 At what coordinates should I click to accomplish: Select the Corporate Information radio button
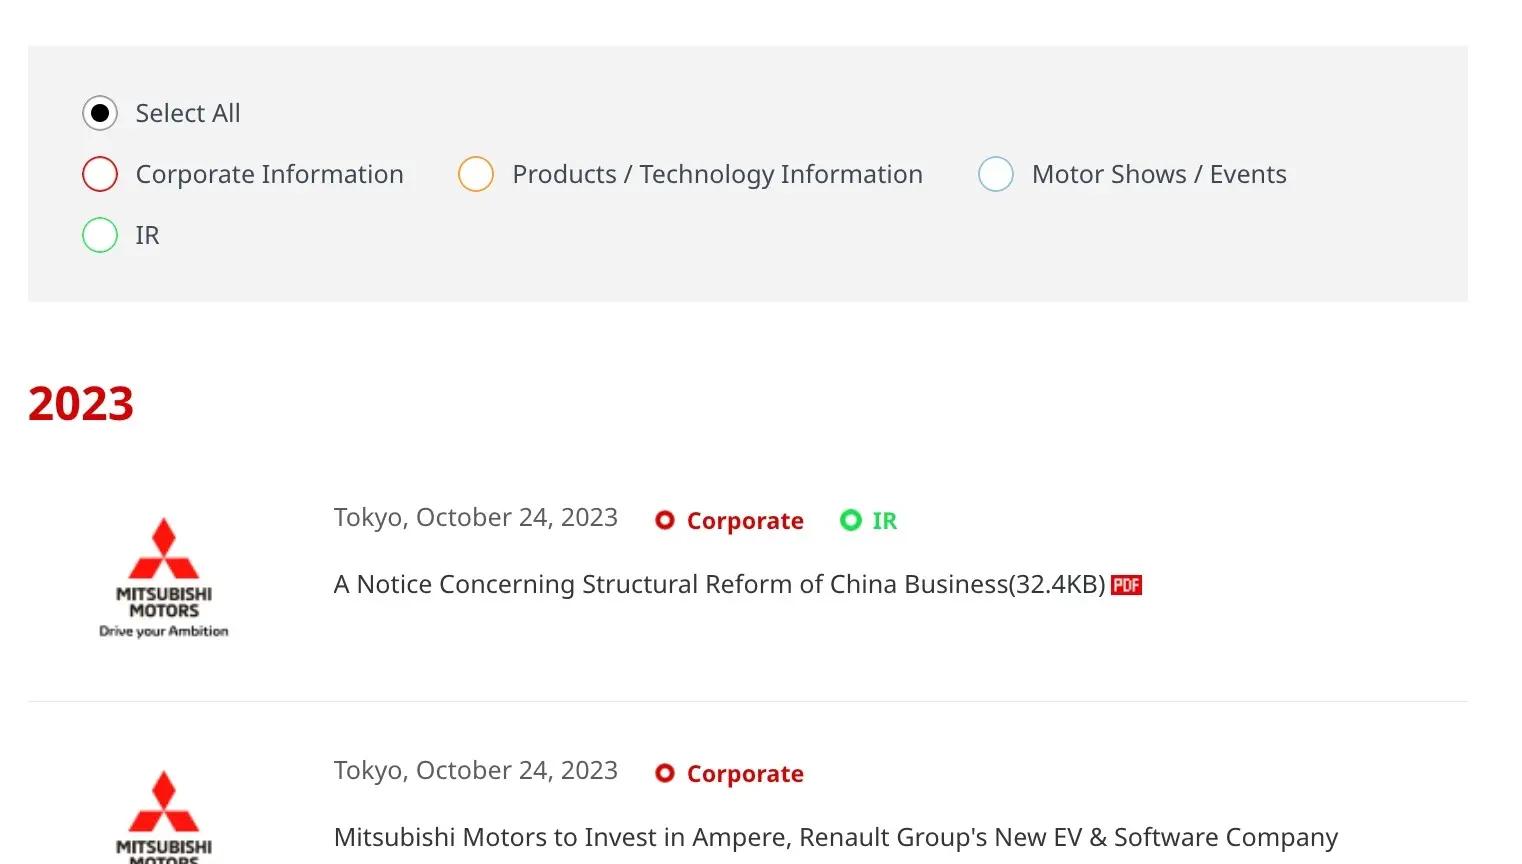(x=100, y=174)
